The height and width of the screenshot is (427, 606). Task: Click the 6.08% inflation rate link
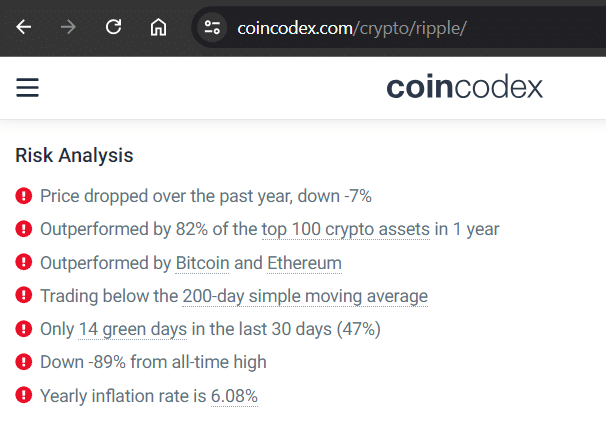click(x=234, y=396)
